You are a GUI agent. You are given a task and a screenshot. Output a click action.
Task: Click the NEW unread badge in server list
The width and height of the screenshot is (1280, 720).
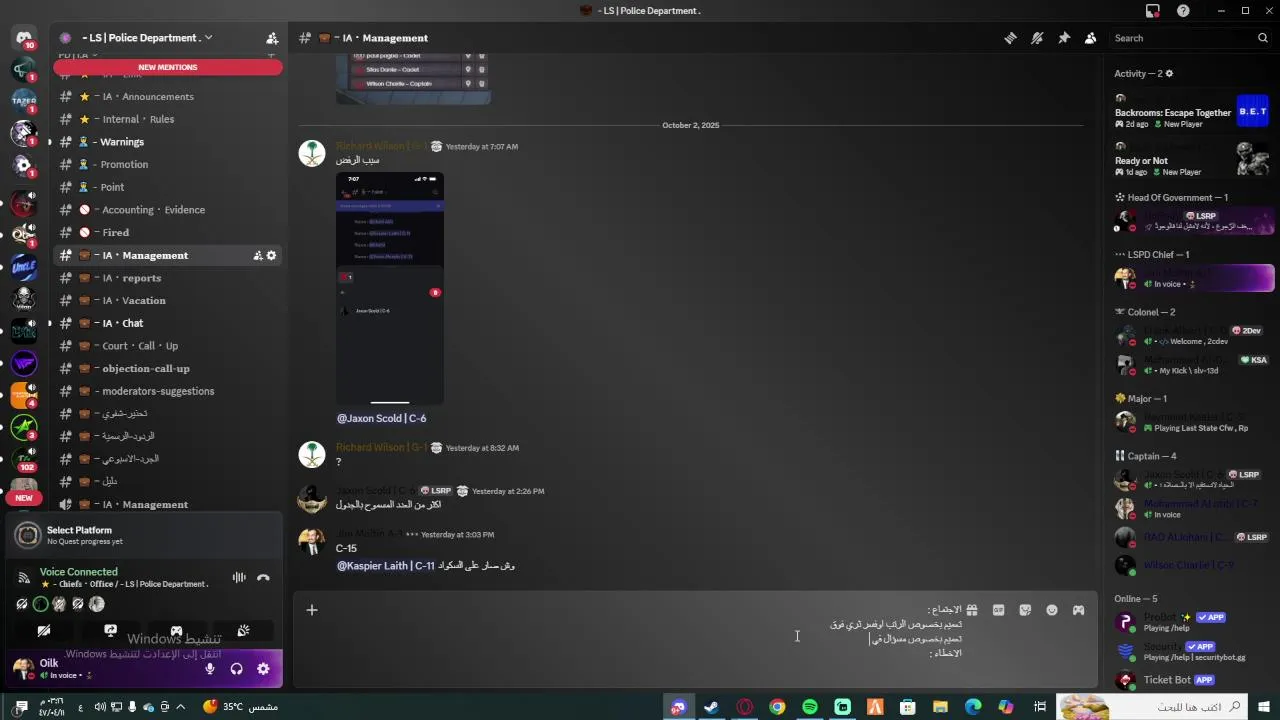tap(24, 497)
